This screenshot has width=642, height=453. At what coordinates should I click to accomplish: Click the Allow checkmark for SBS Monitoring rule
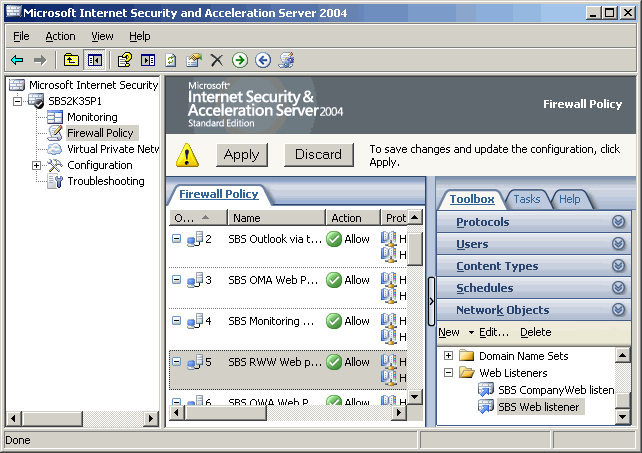click(334, 321)
